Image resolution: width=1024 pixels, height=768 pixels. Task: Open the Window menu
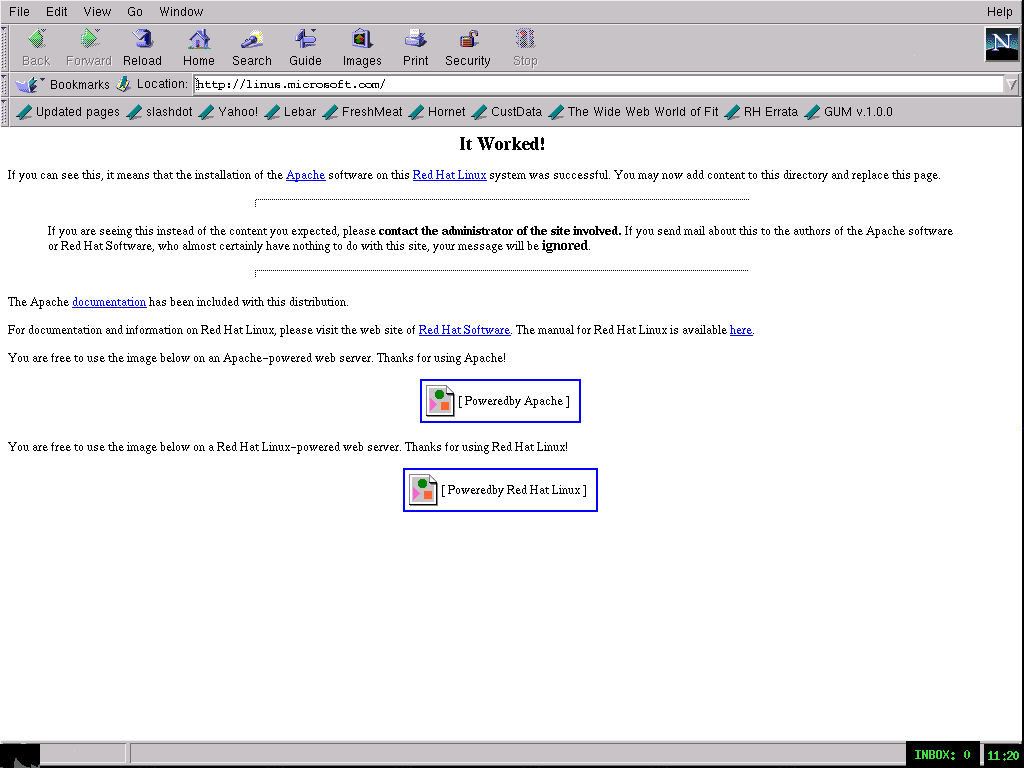click(181, 12)
